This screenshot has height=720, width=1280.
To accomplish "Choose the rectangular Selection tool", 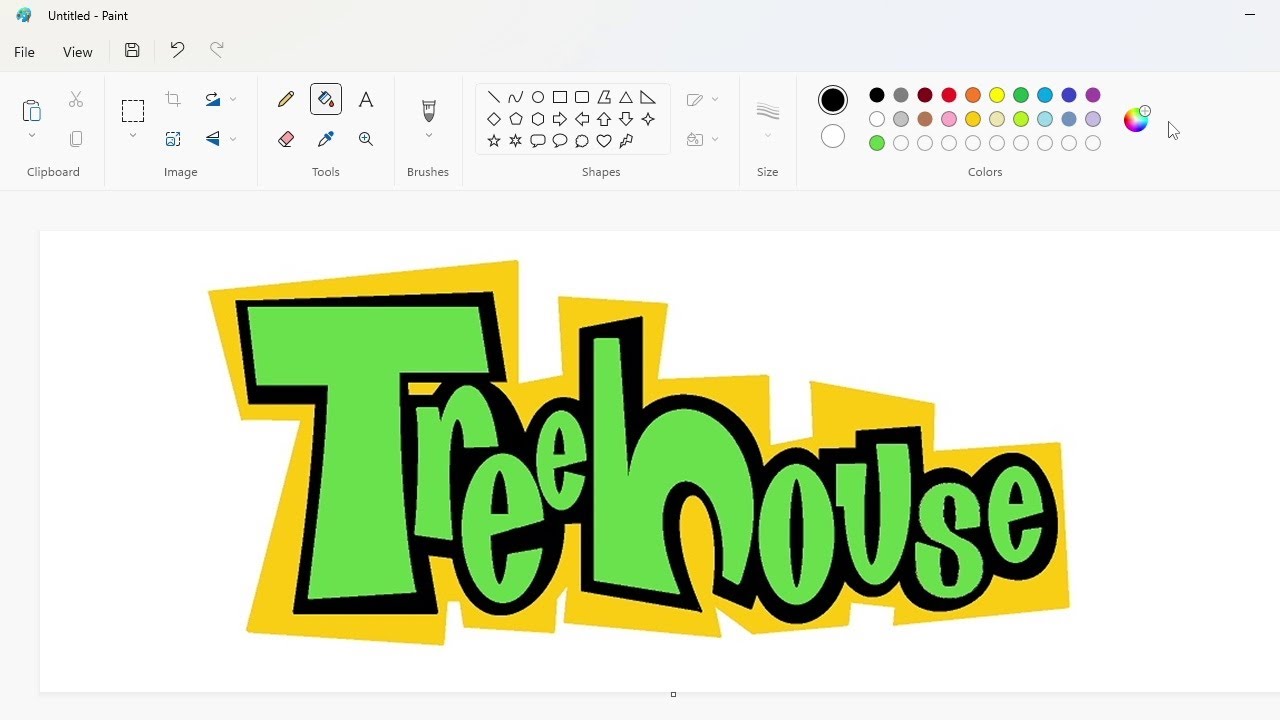I will tap(133, 110).
